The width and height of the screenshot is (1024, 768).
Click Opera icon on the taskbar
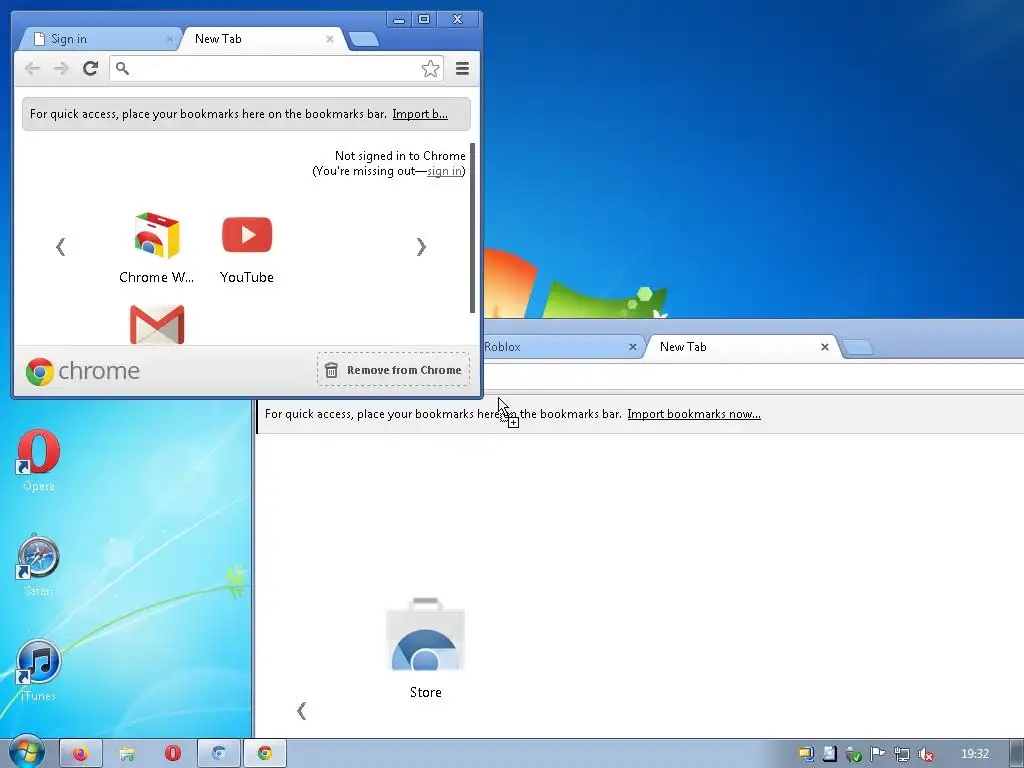[x=172, y=753]
